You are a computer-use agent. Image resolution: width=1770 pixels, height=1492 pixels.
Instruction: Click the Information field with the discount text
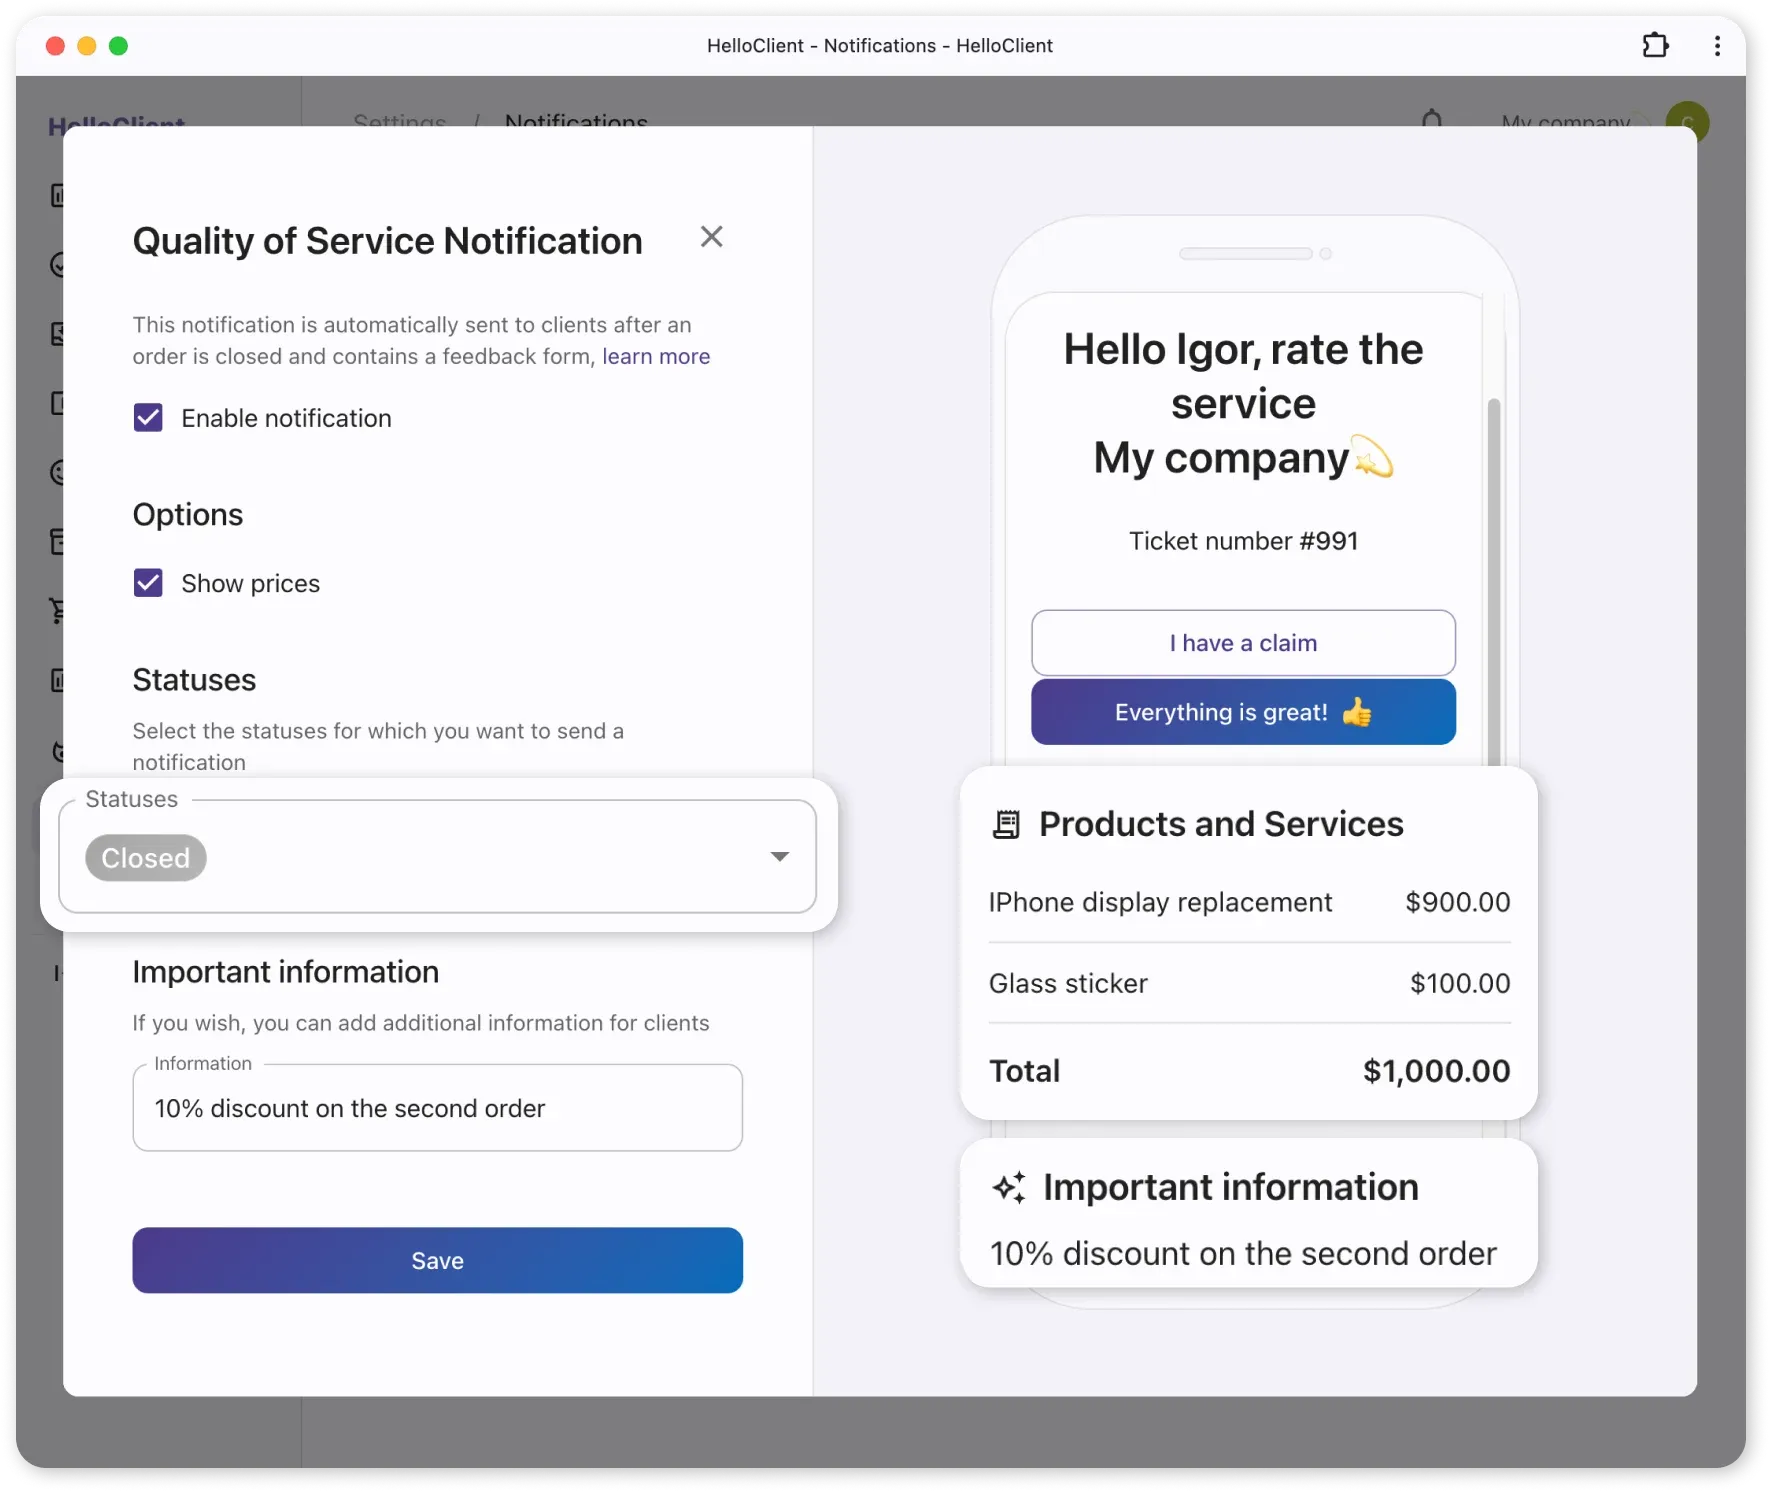click(x=437, y=1108)
